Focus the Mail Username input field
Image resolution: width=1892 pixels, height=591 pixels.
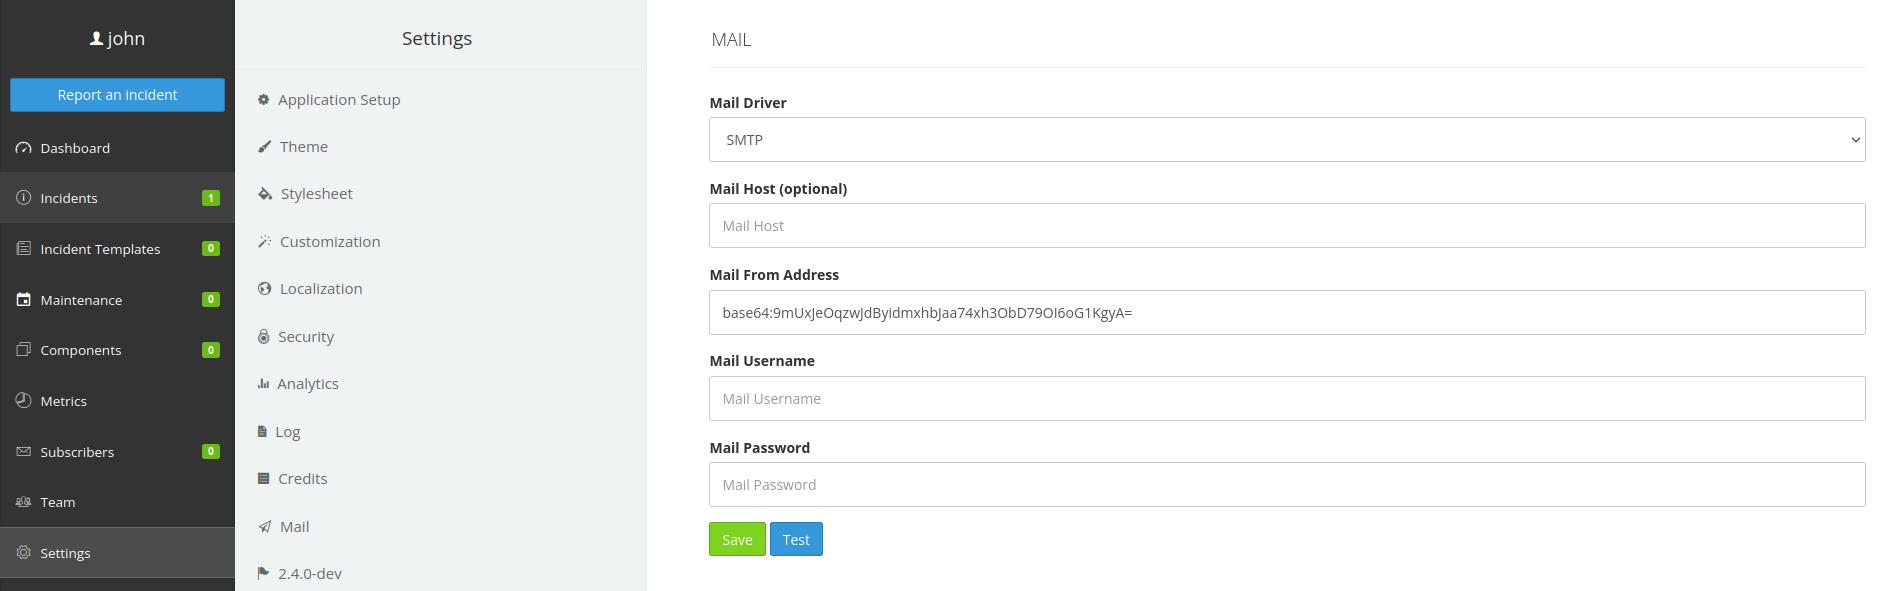[x=1287, y=398]
